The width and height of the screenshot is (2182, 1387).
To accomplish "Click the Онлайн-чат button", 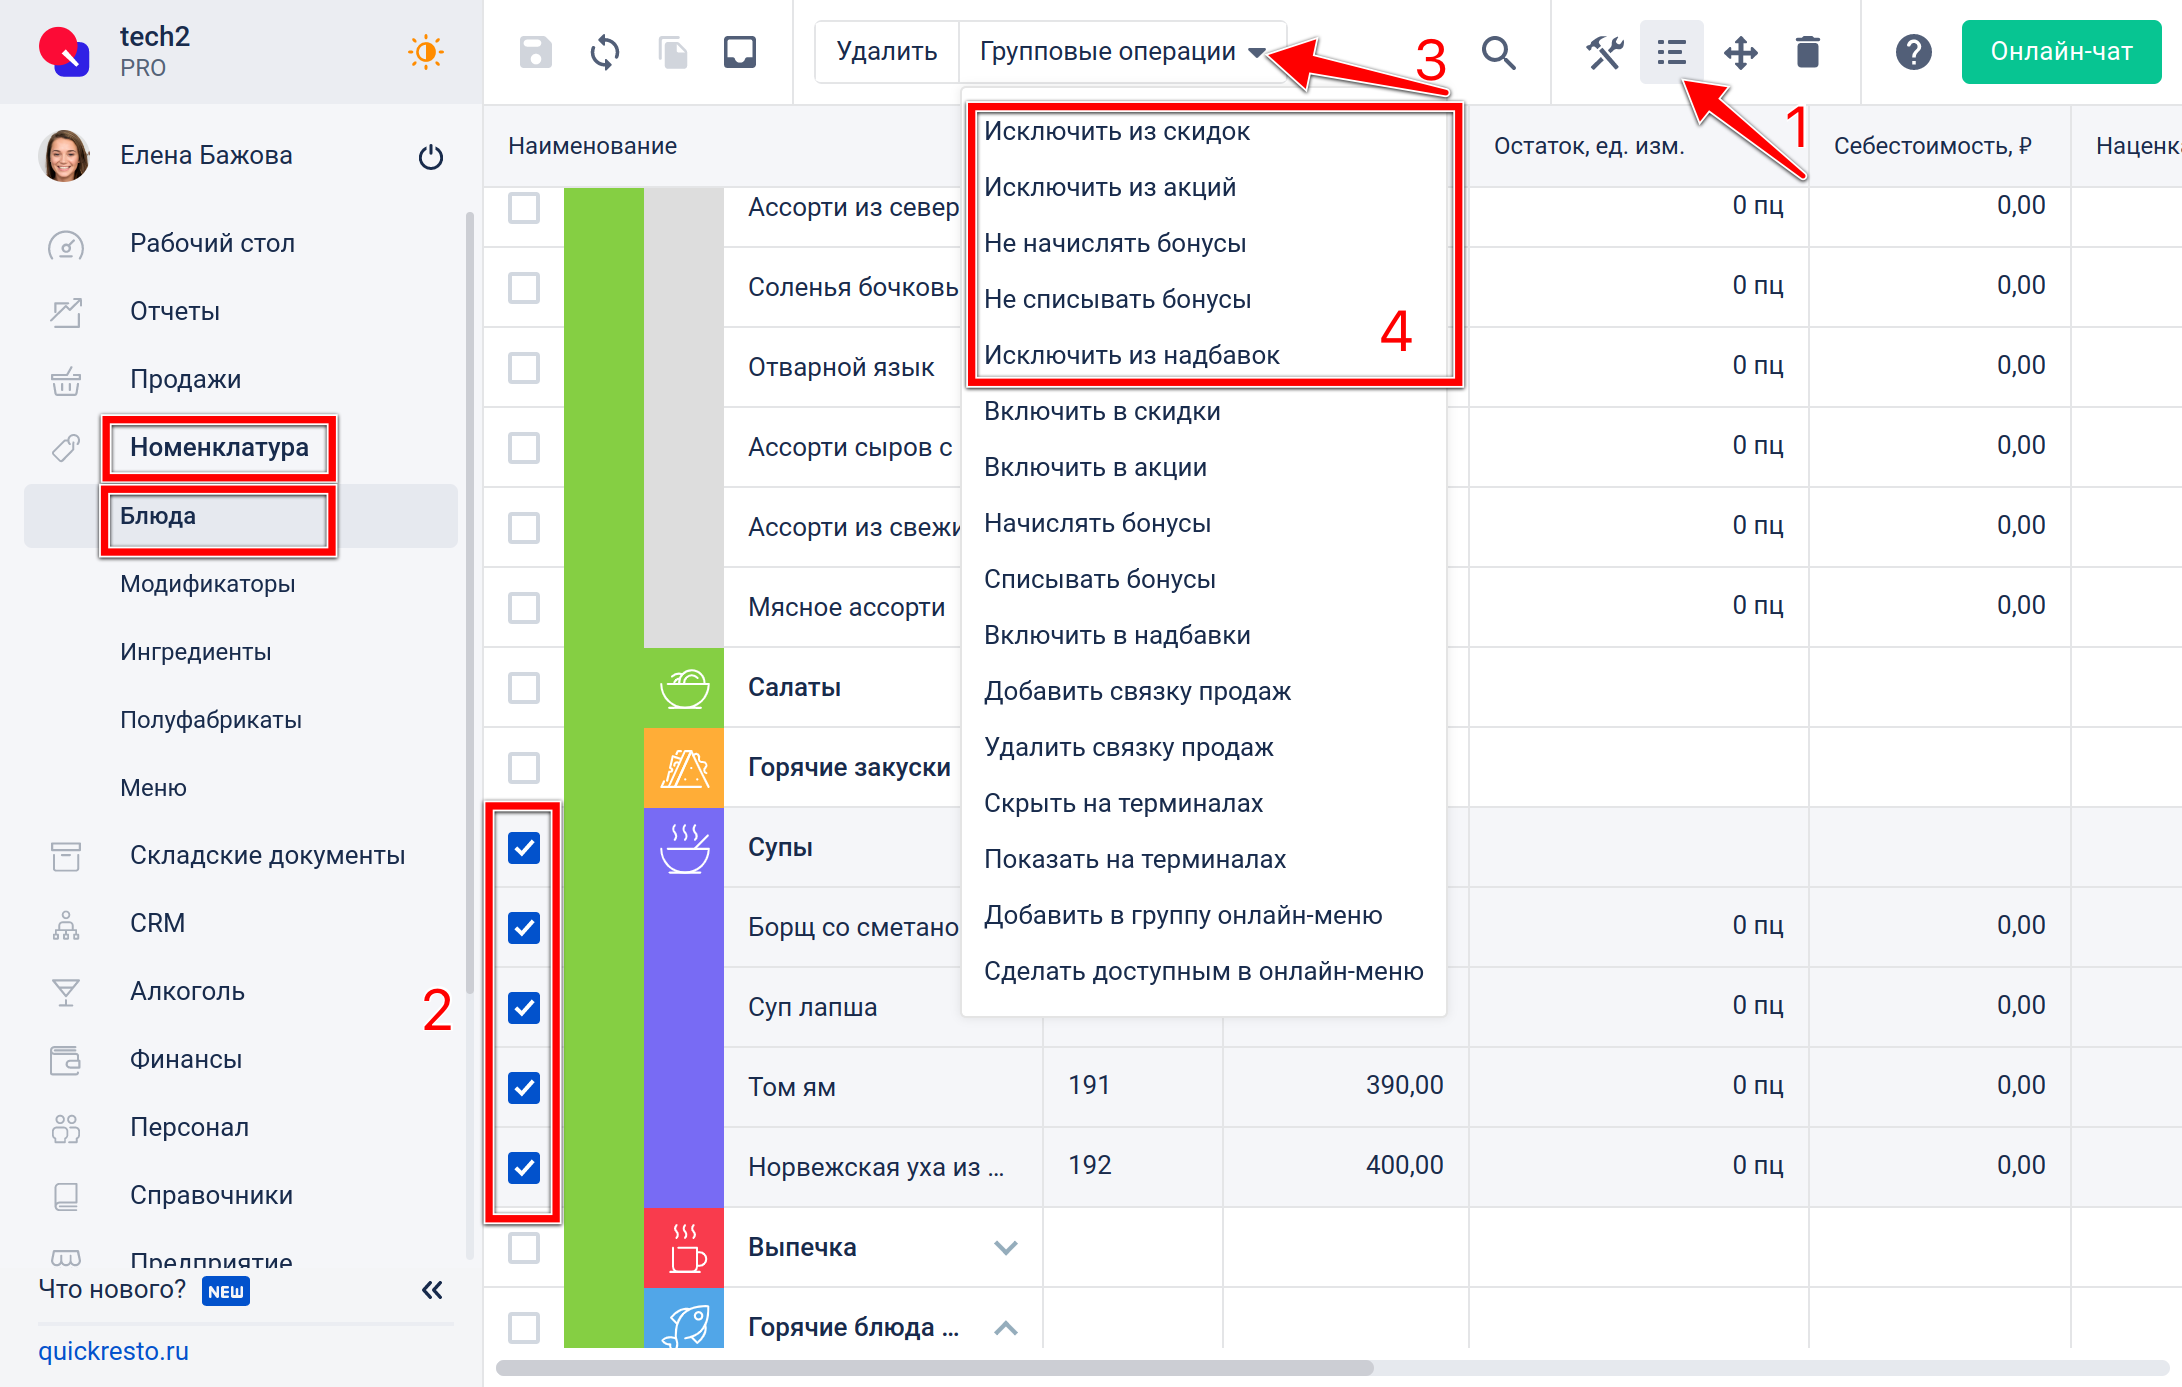I will pos(2061,52).
